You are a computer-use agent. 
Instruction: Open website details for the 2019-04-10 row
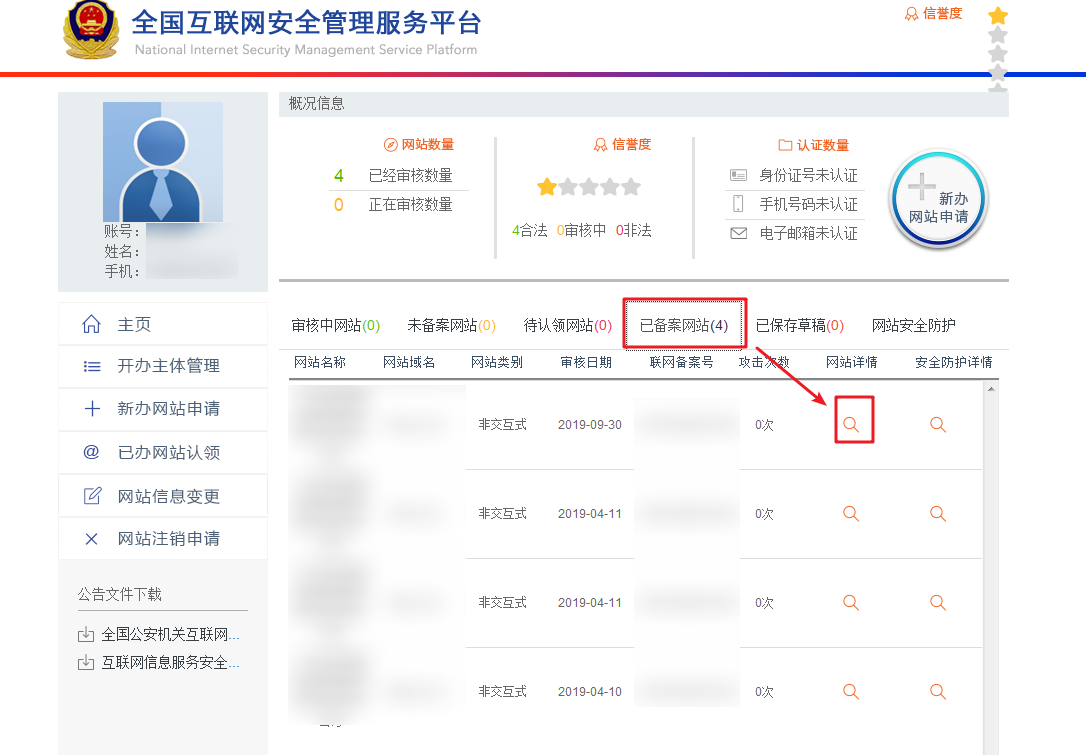851,691
